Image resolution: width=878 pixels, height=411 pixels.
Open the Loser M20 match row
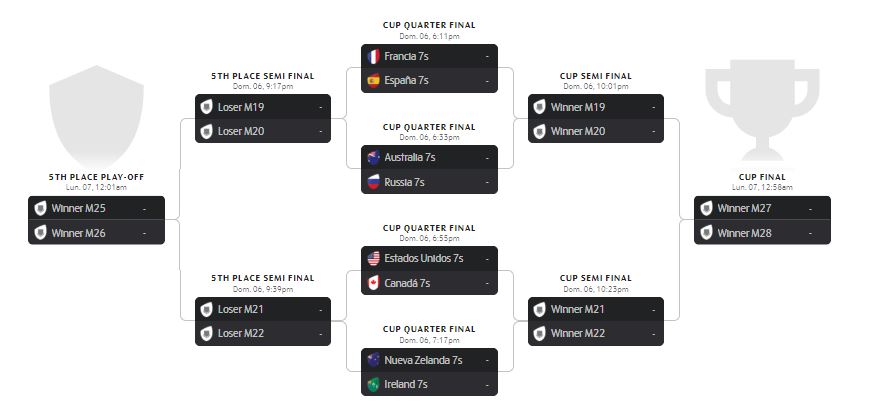coord(262,131)
